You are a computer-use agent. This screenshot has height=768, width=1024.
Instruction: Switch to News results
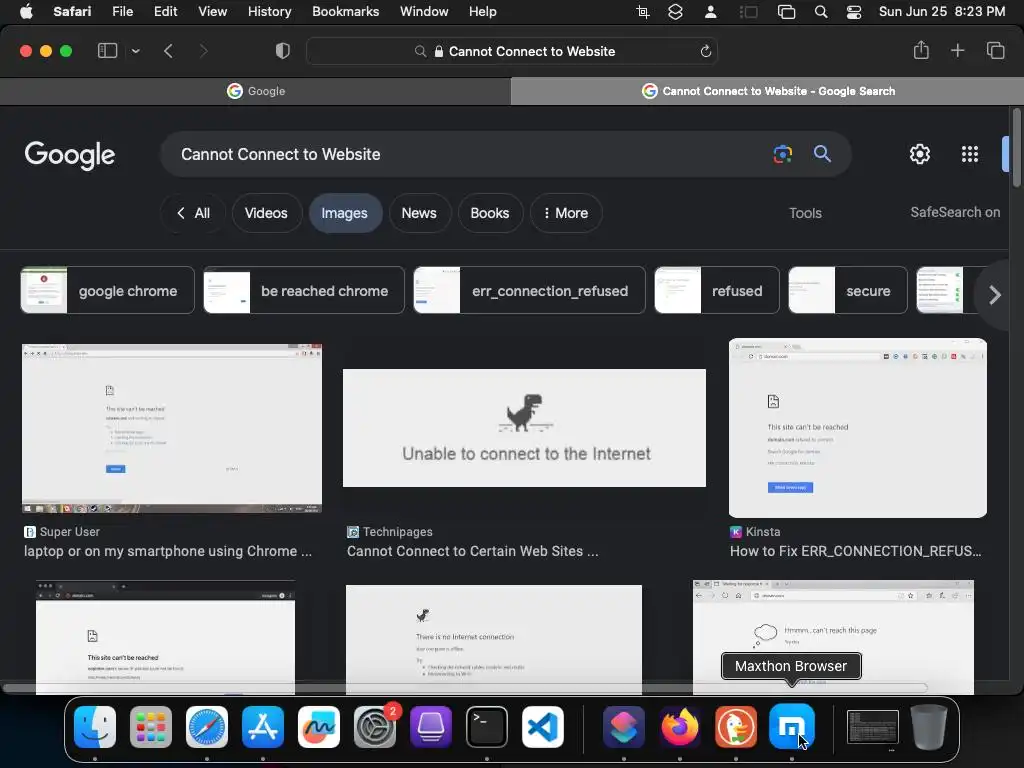[419, 213]
